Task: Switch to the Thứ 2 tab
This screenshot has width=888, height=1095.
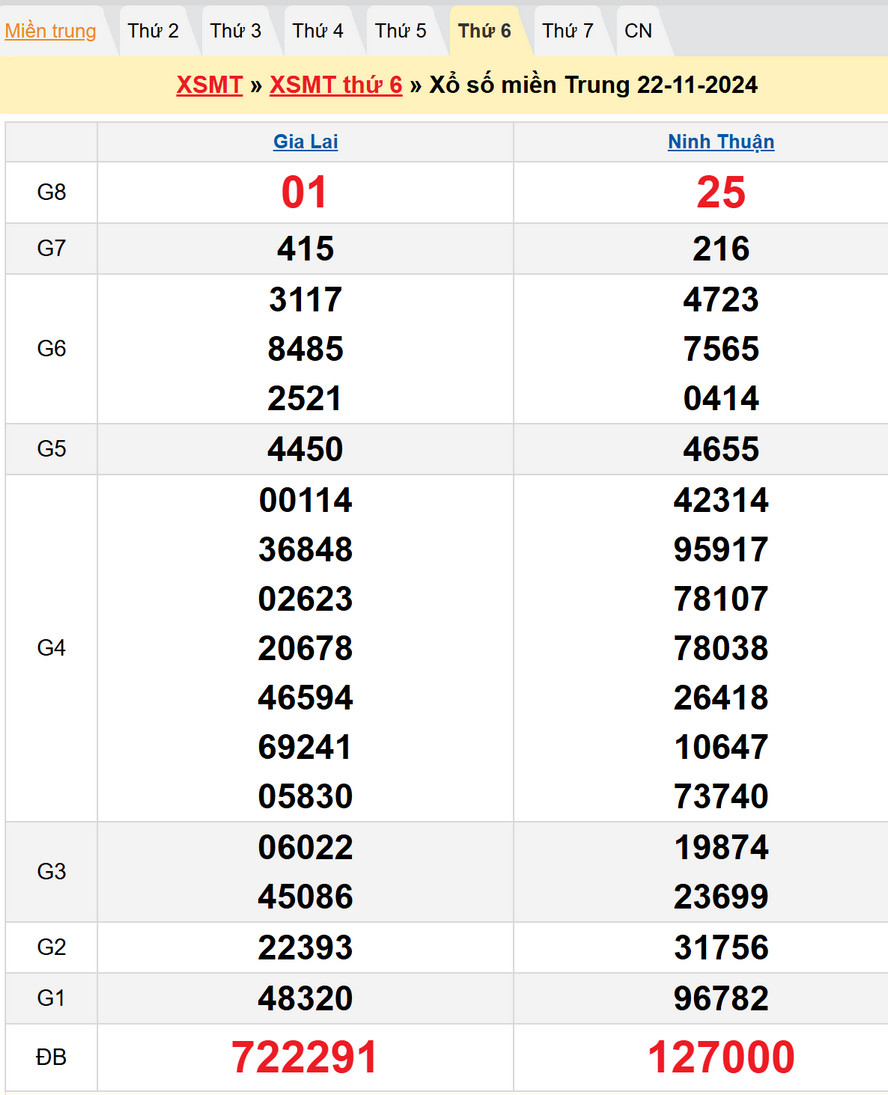Action: [153, 31]
